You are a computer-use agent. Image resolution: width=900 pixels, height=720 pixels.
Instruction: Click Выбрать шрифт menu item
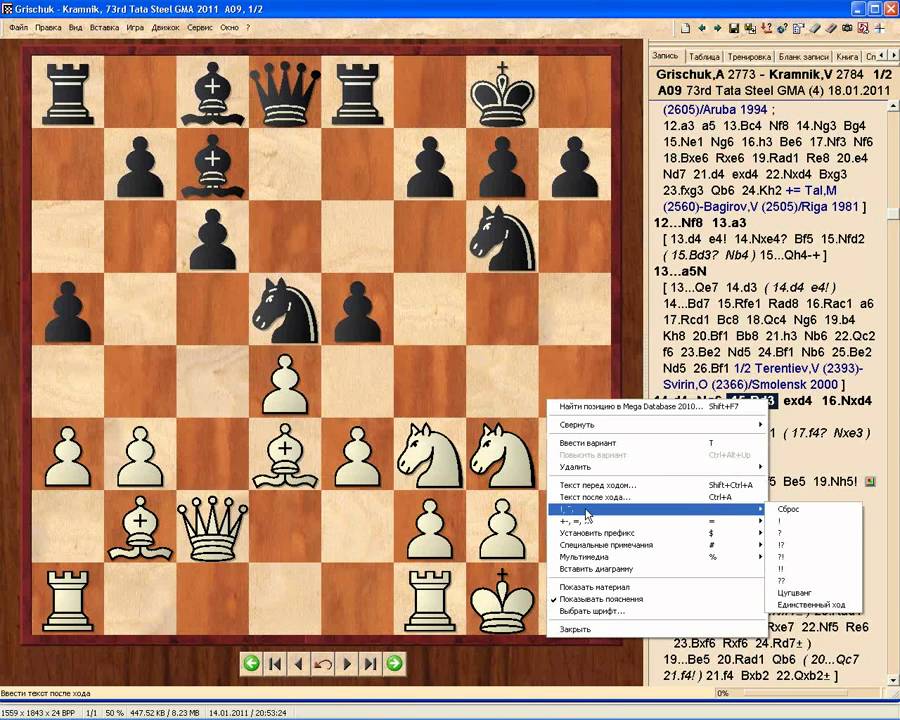(x=657, y=611)
